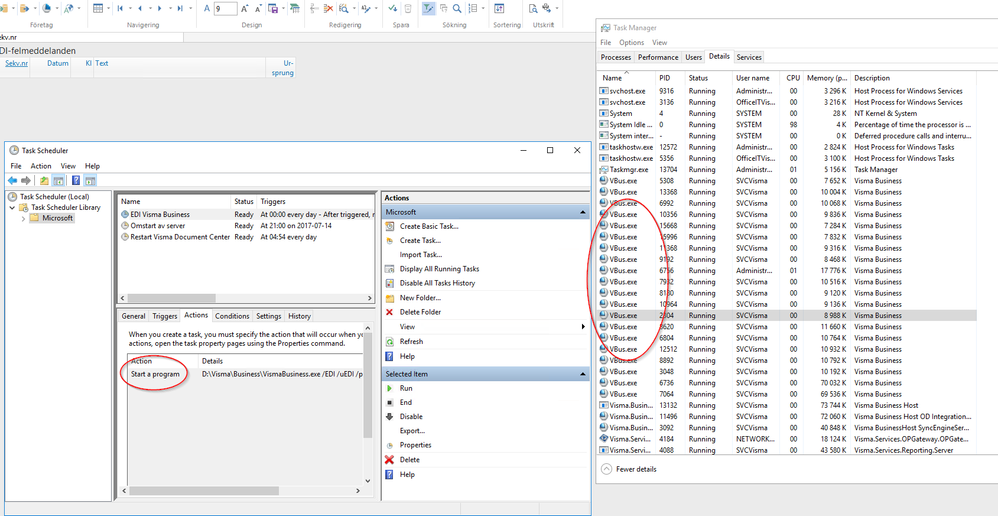
Task: Open dropdown arrow next to save layout icon
Action: click(x=282, y=8)
